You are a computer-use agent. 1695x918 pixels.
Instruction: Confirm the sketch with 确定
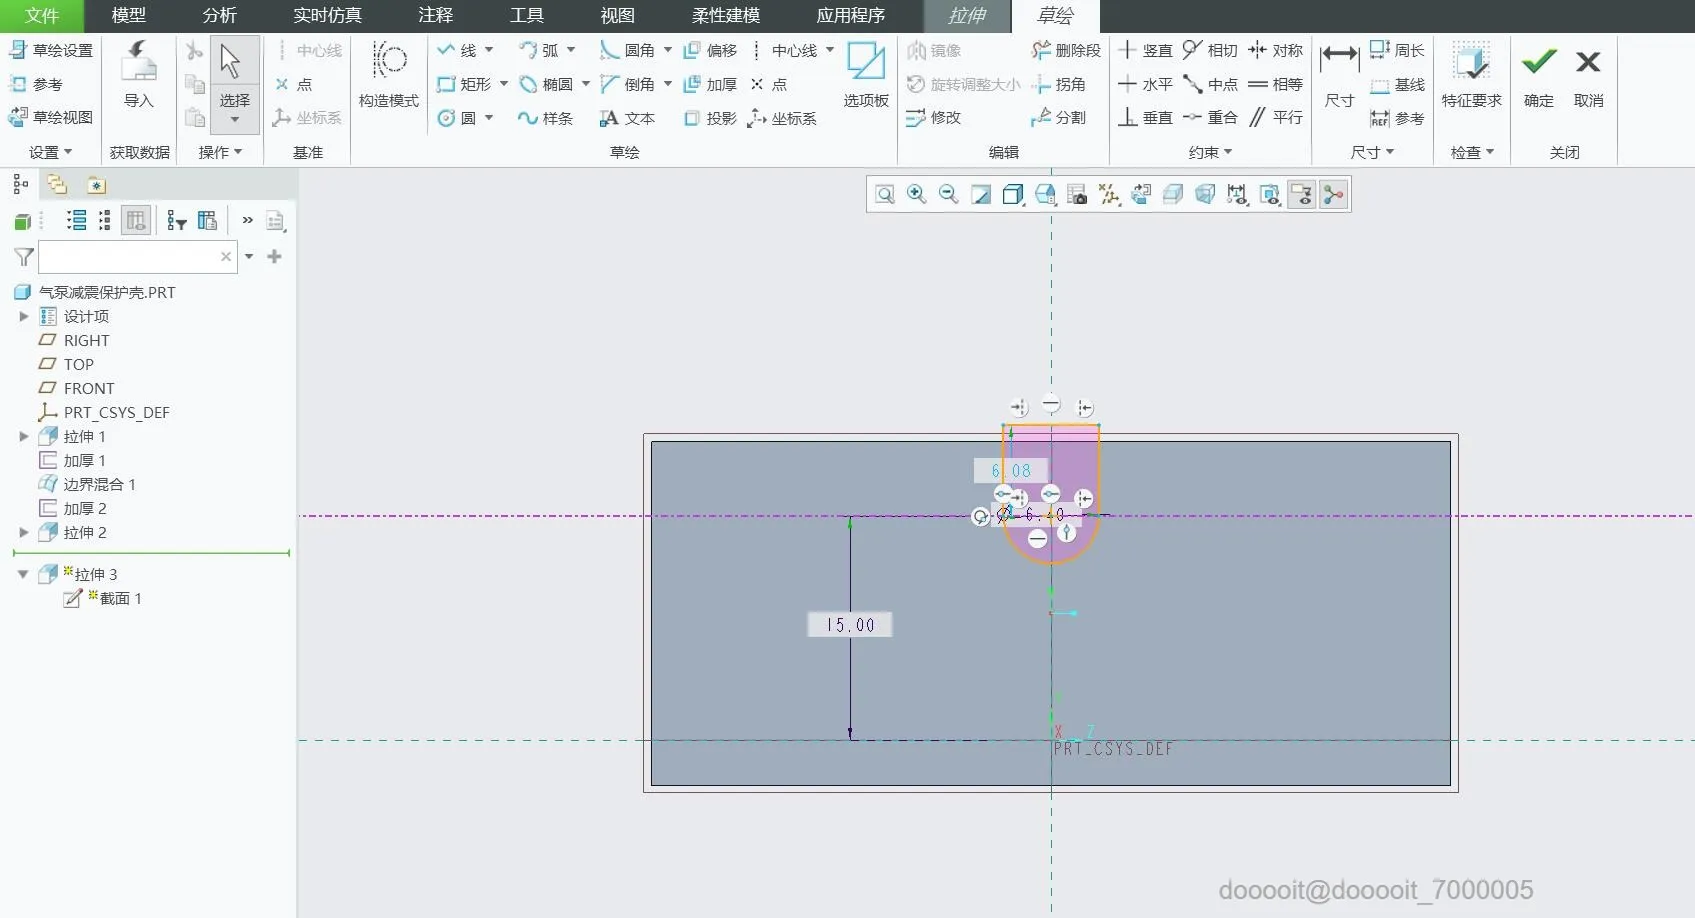[x=1539, y=75]
